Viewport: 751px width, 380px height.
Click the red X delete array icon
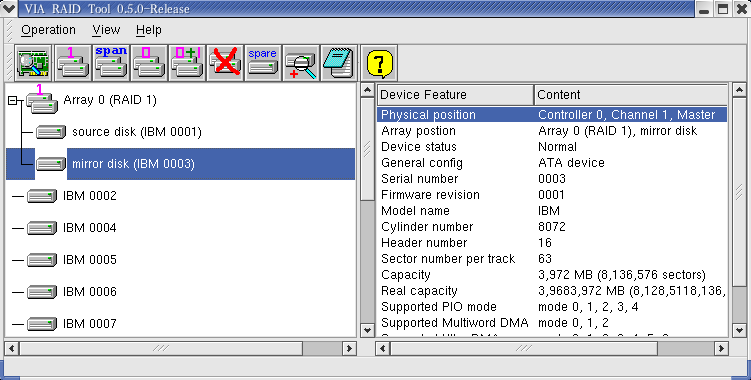pyautogui.click(x=225, y=63)
